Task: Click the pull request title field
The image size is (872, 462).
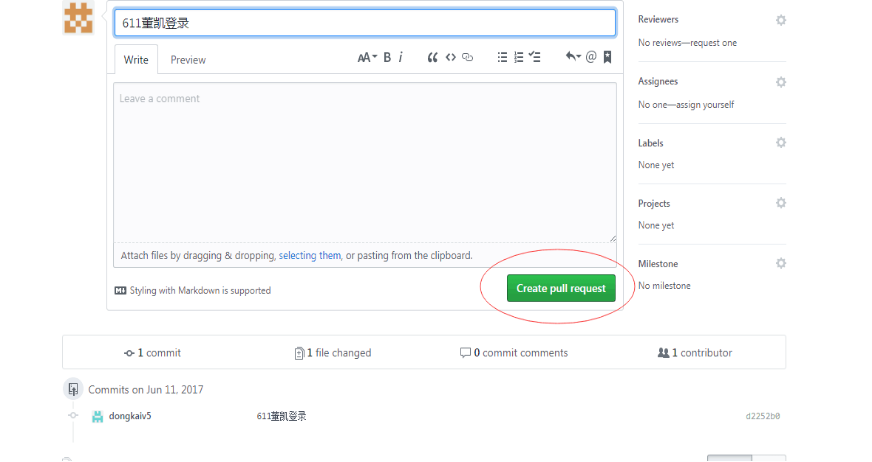Action: point(365,23)
